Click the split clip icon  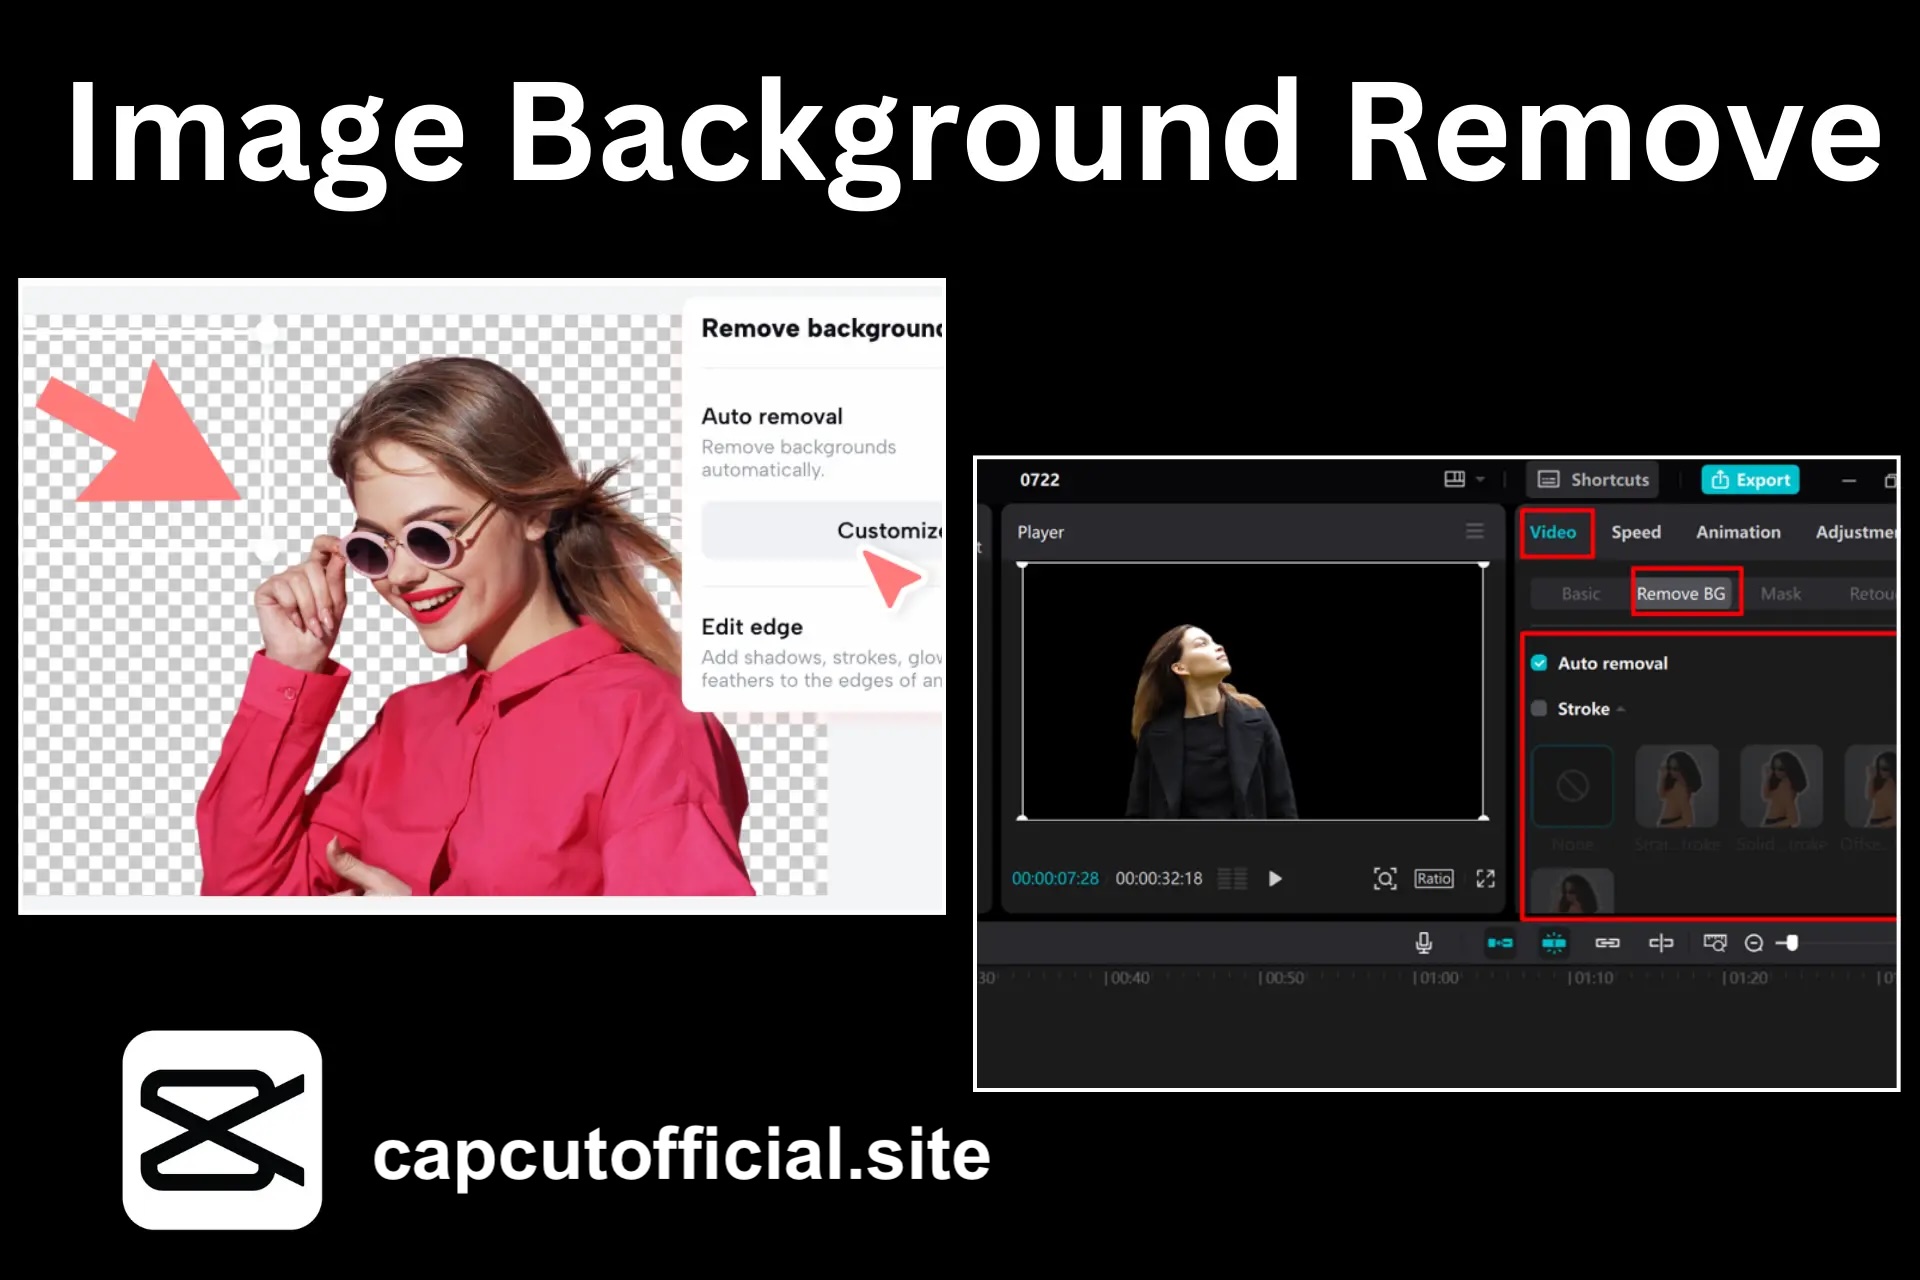pos(1660,943)
